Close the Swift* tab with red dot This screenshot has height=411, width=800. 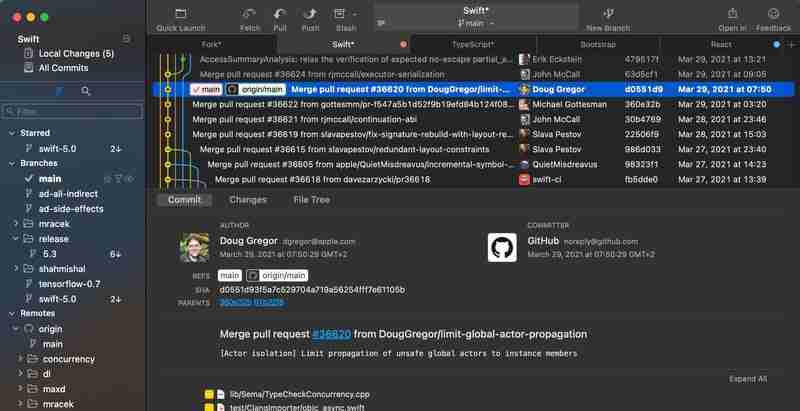click(x=404, y=44)
